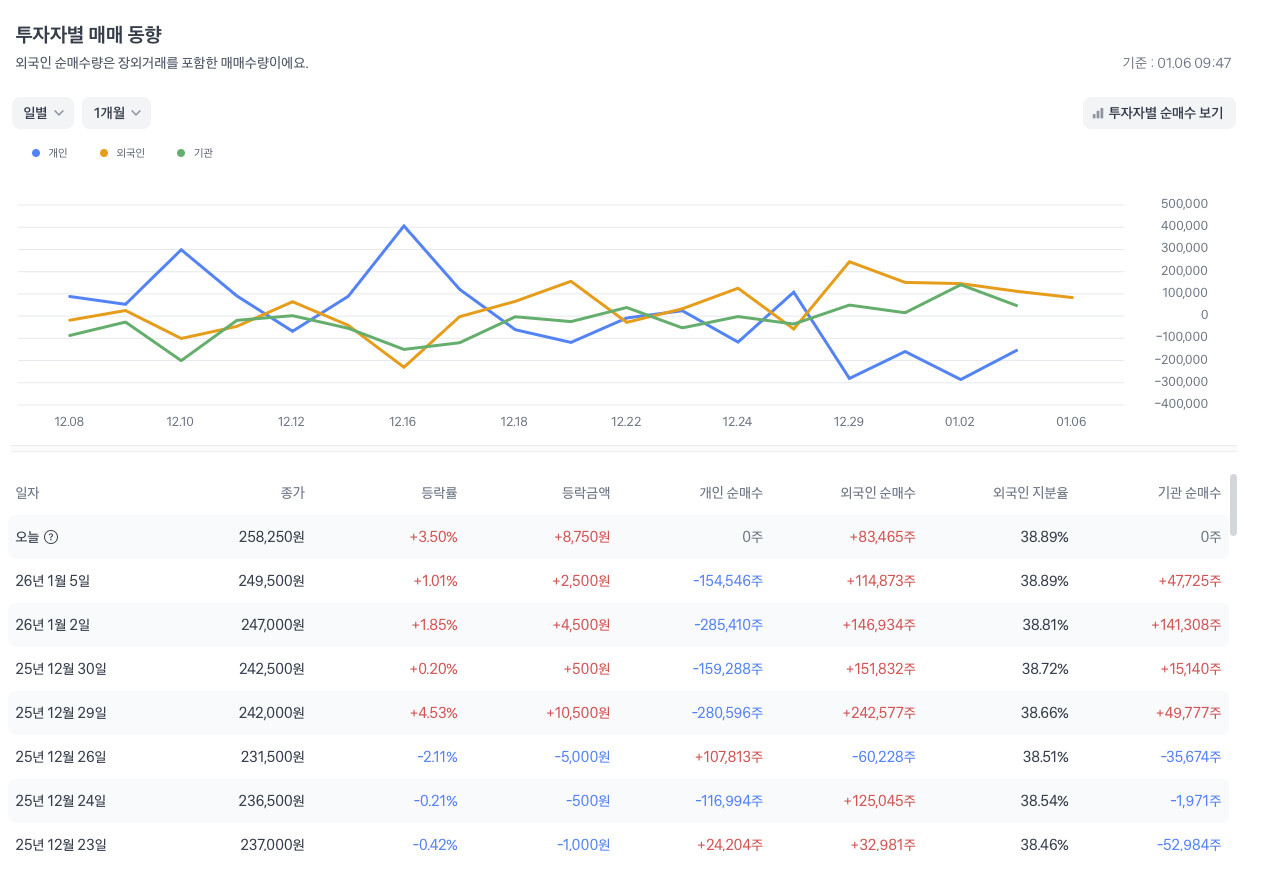The image size is (1278, 892).
Task: Click the 12.16 date label on chart axis
Action: tap(403, 422)
